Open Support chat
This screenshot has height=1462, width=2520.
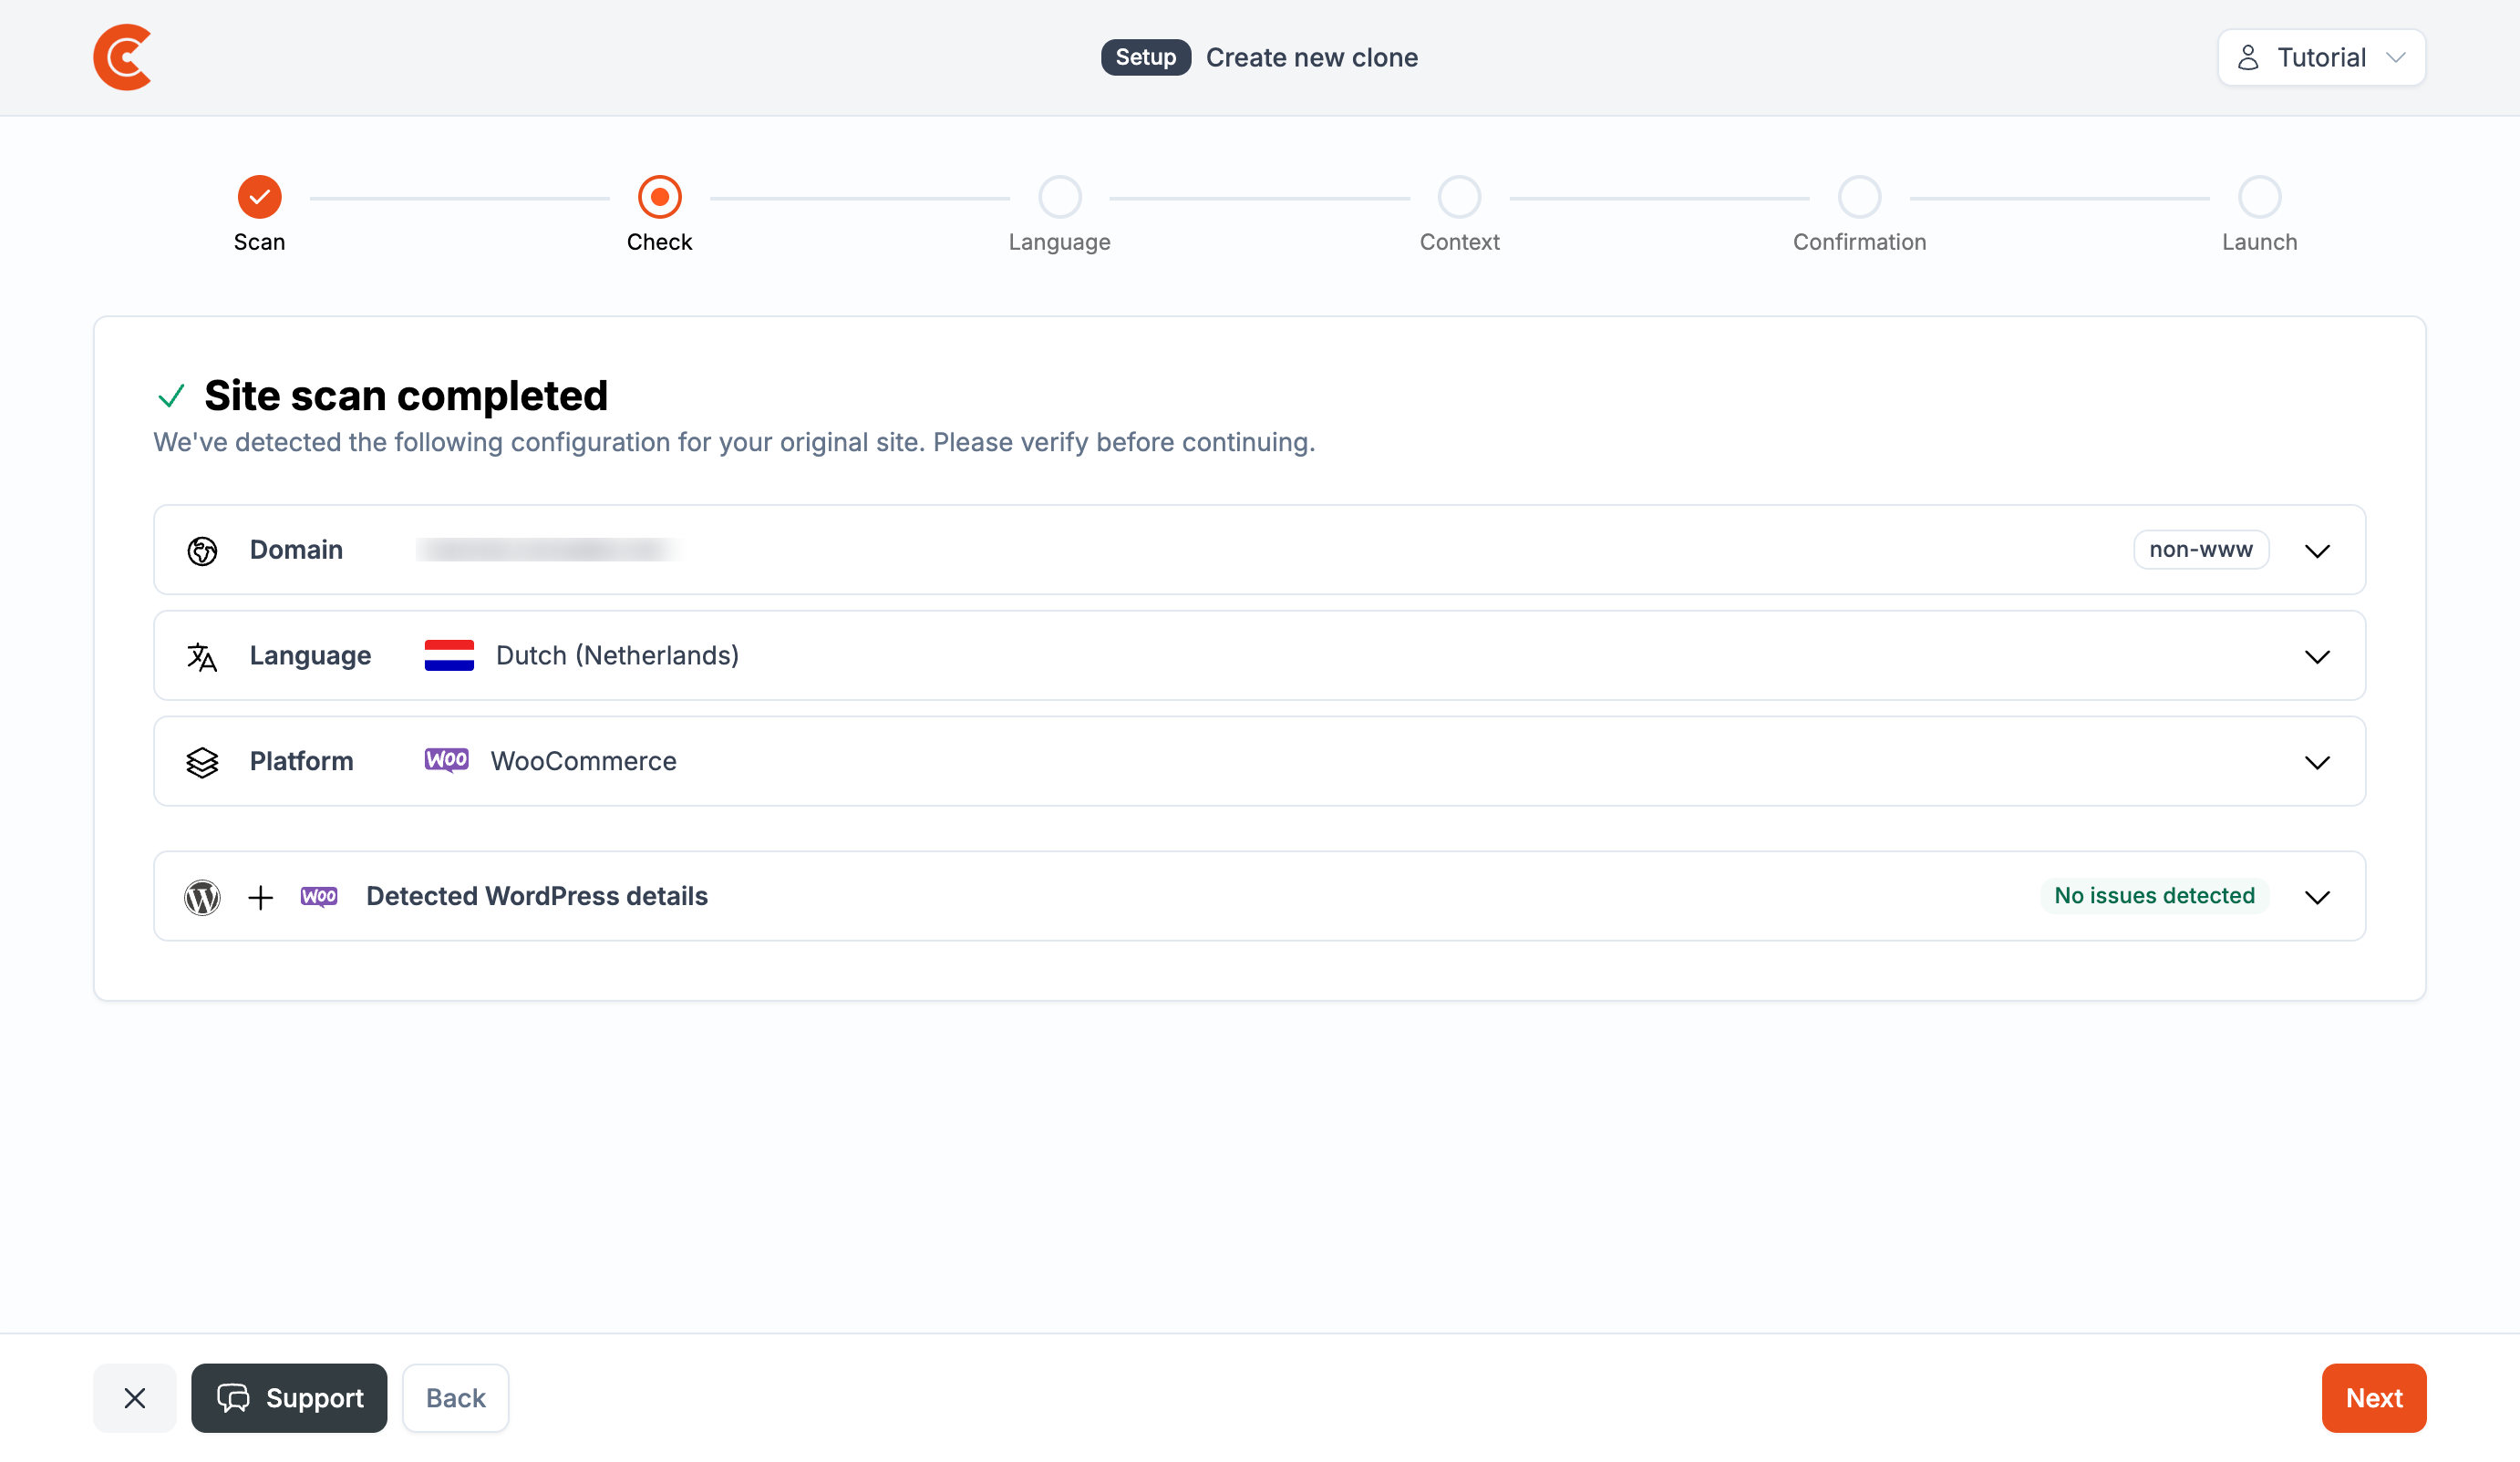(x=289, y=1398)
